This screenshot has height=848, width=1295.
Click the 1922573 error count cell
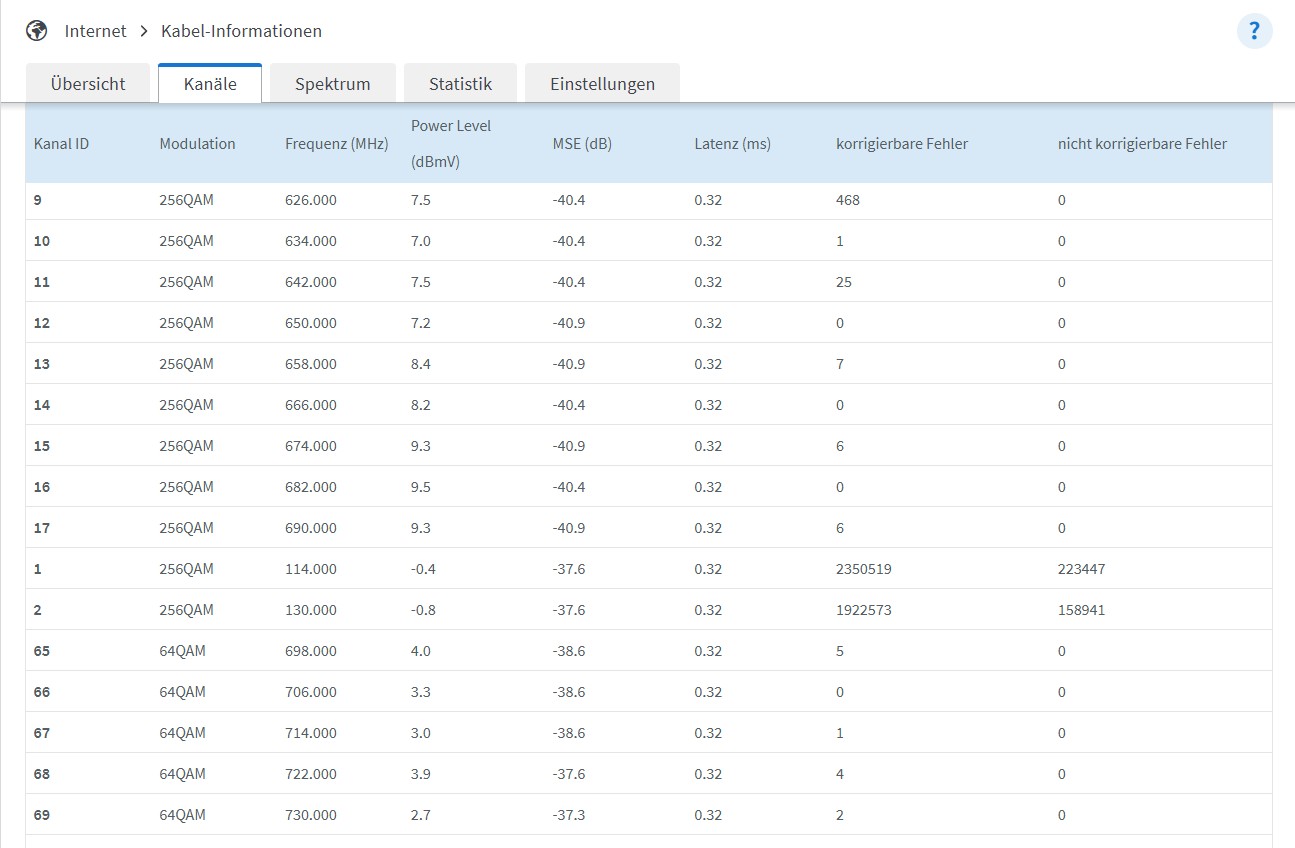(864, 610)
